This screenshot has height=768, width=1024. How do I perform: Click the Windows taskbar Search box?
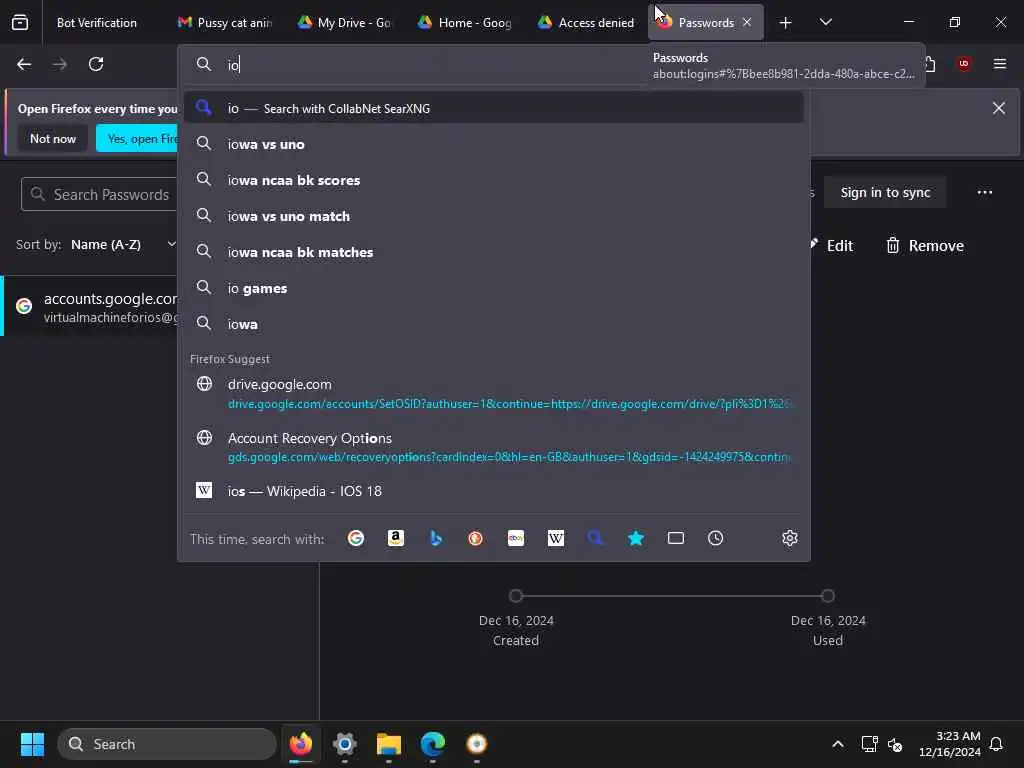(167, 744)
